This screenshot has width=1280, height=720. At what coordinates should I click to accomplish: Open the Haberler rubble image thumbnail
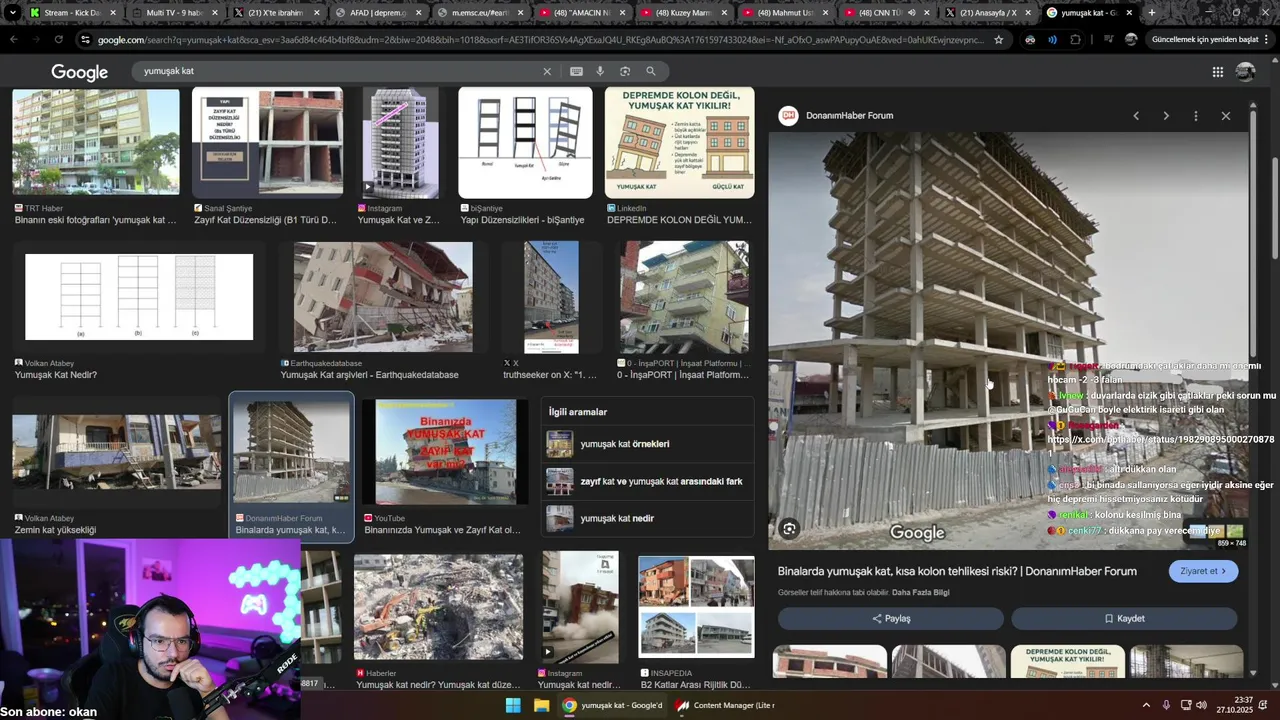point(438,608)
